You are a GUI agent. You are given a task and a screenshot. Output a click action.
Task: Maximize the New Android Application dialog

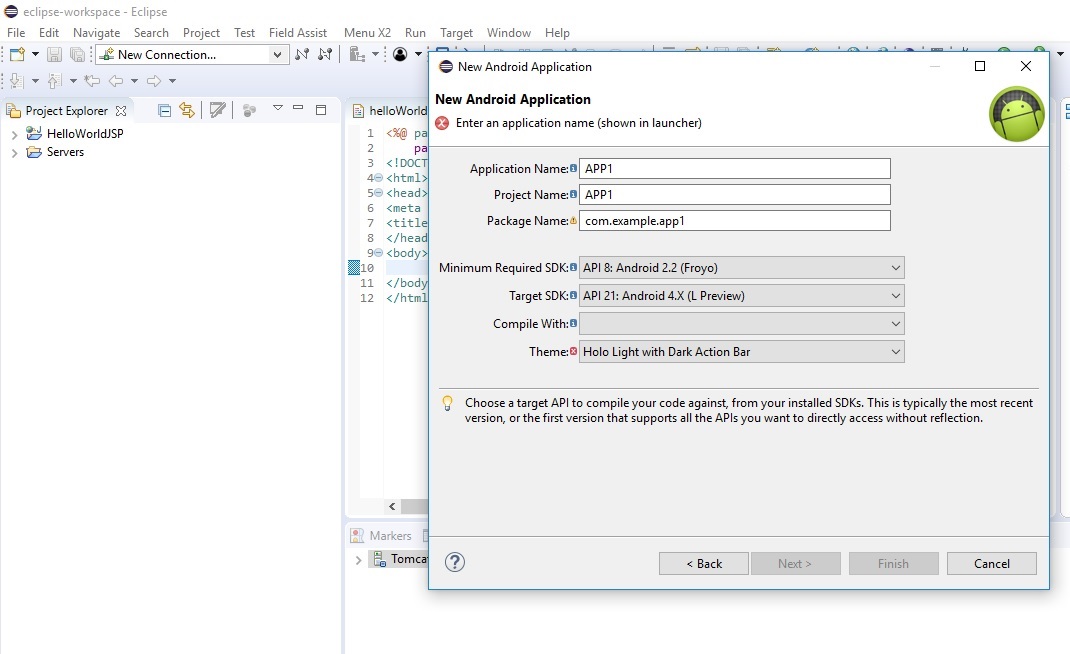click(980, 66)
